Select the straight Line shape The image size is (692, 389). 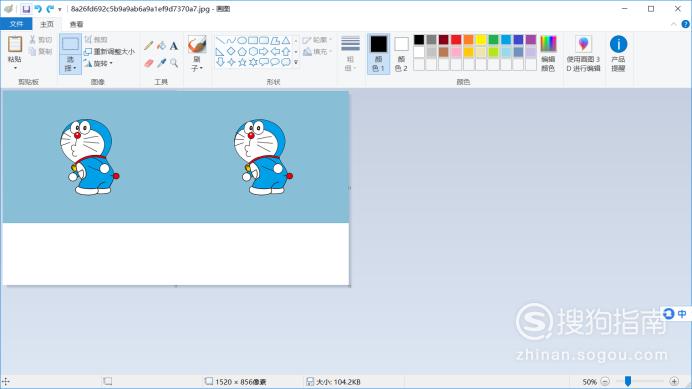220,41
